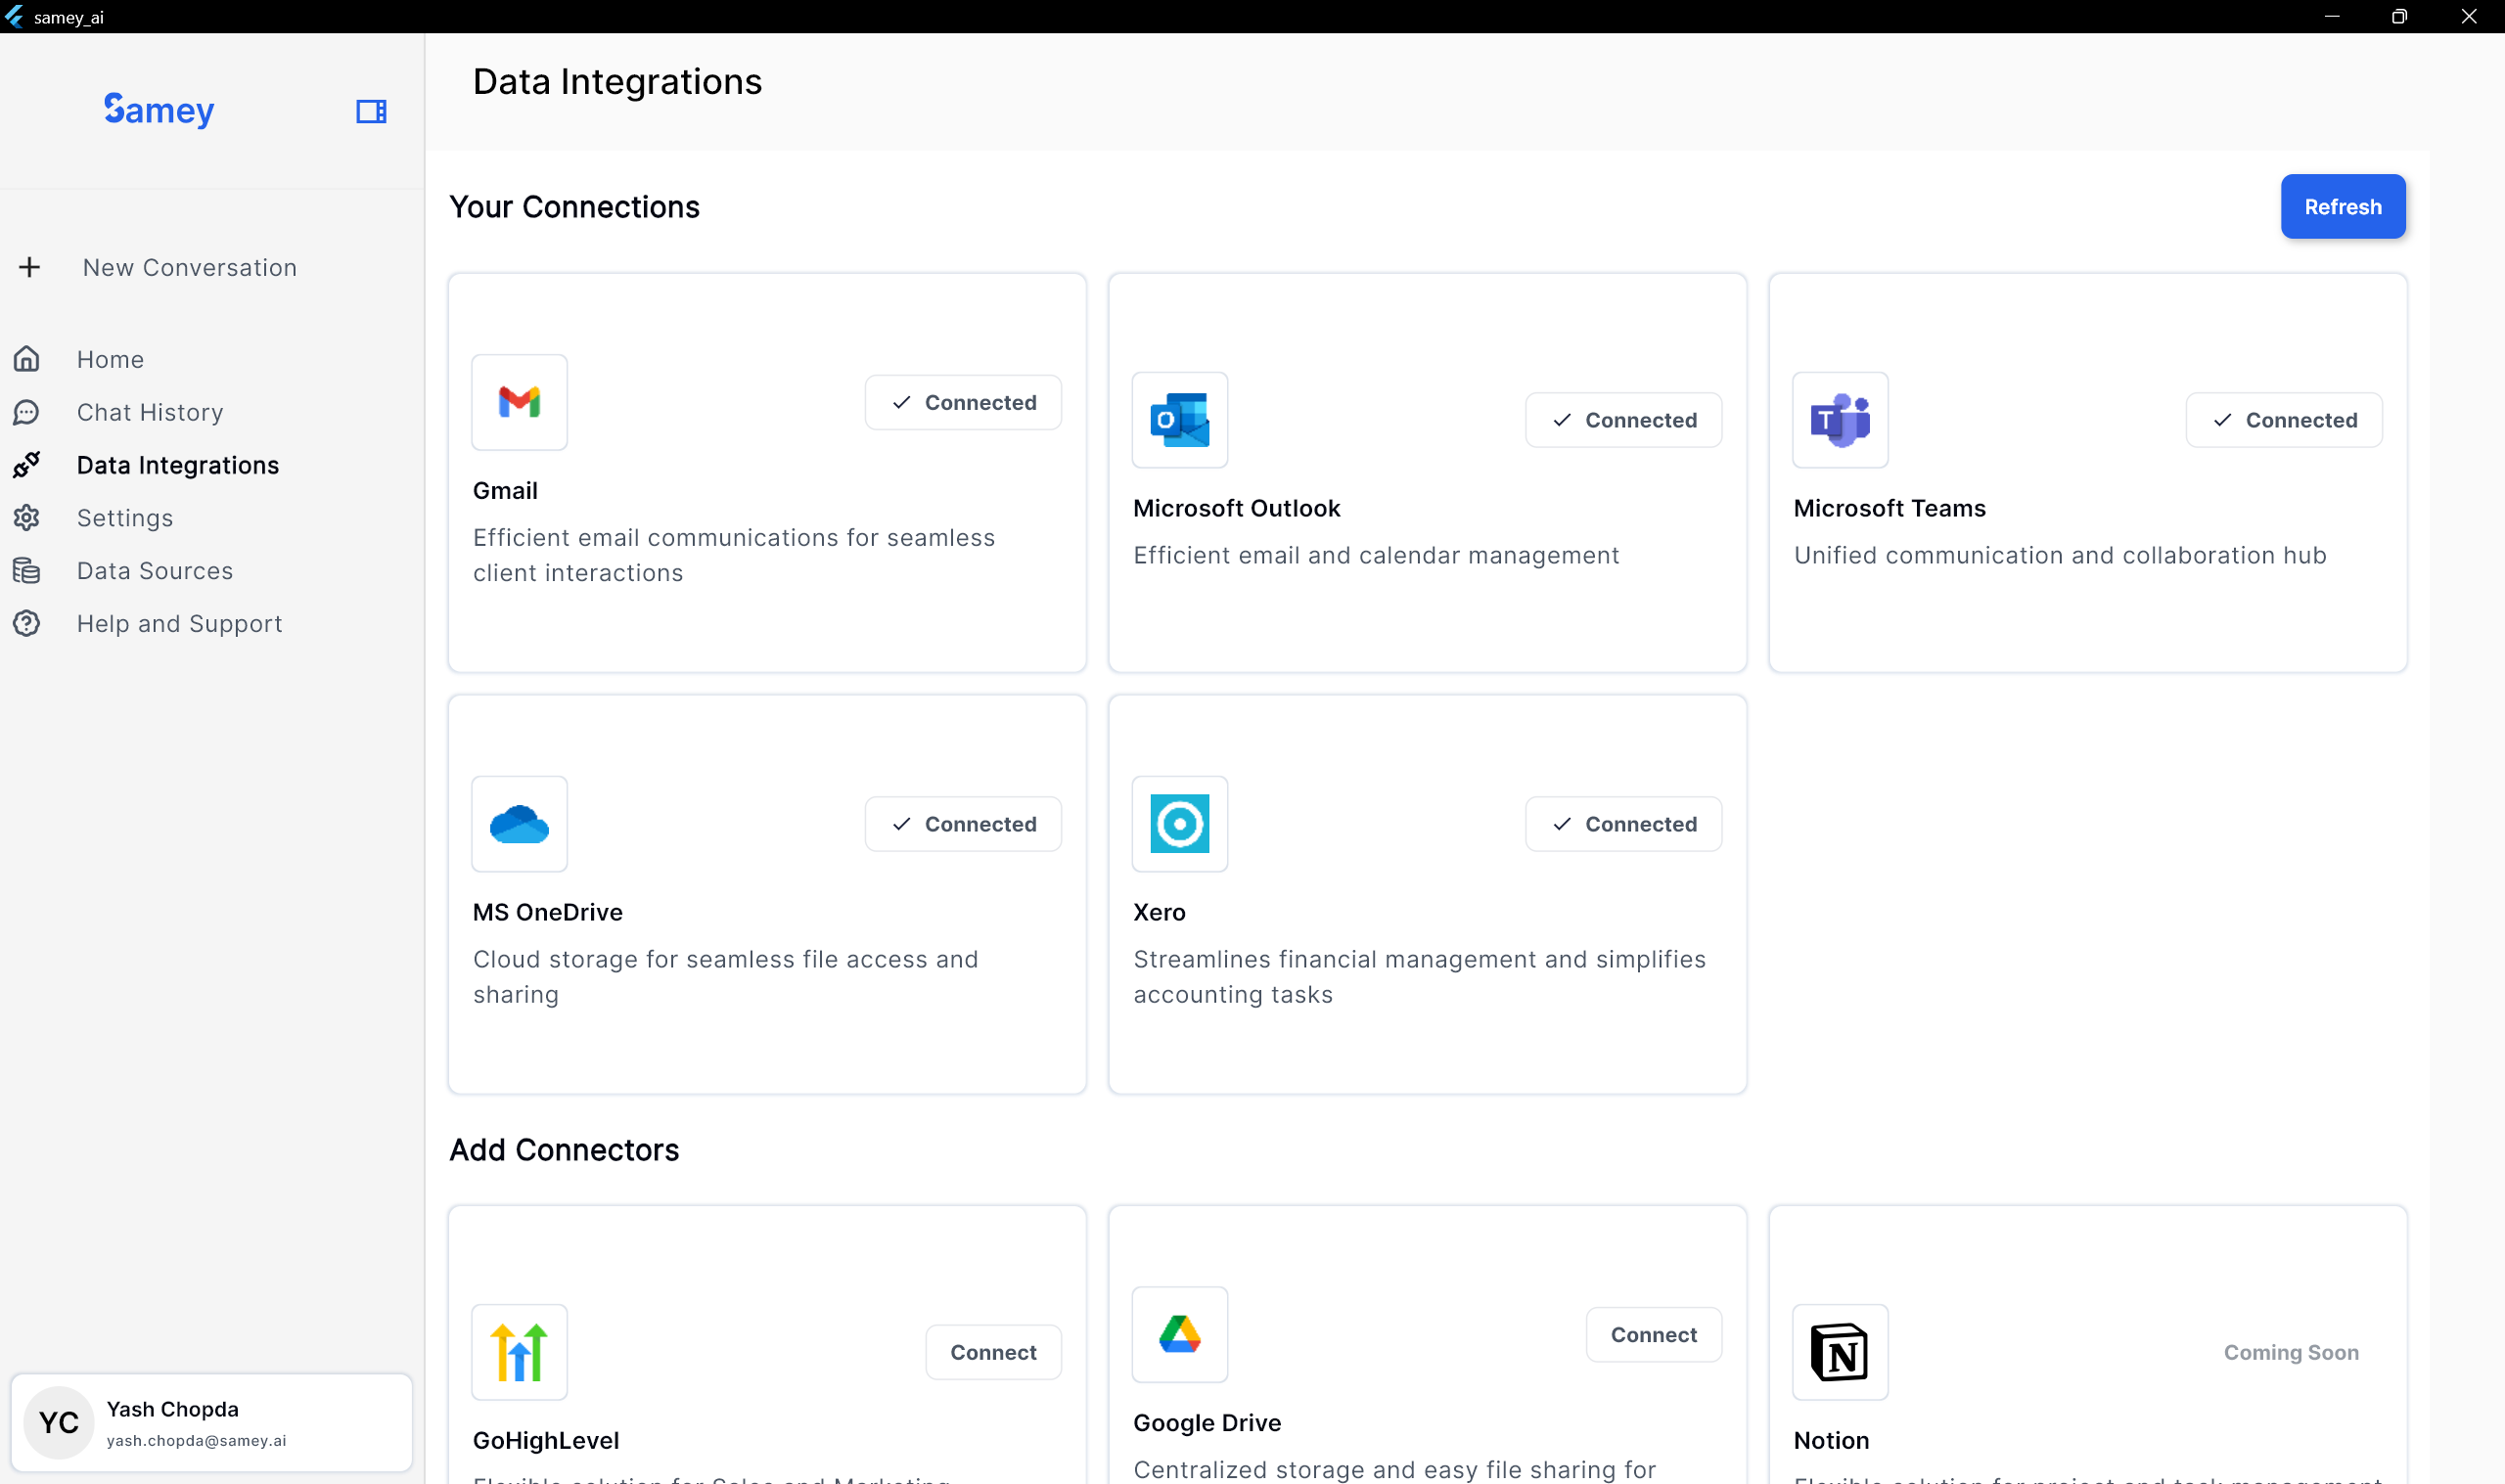Close the samey_ai window

click(2469, 17)
